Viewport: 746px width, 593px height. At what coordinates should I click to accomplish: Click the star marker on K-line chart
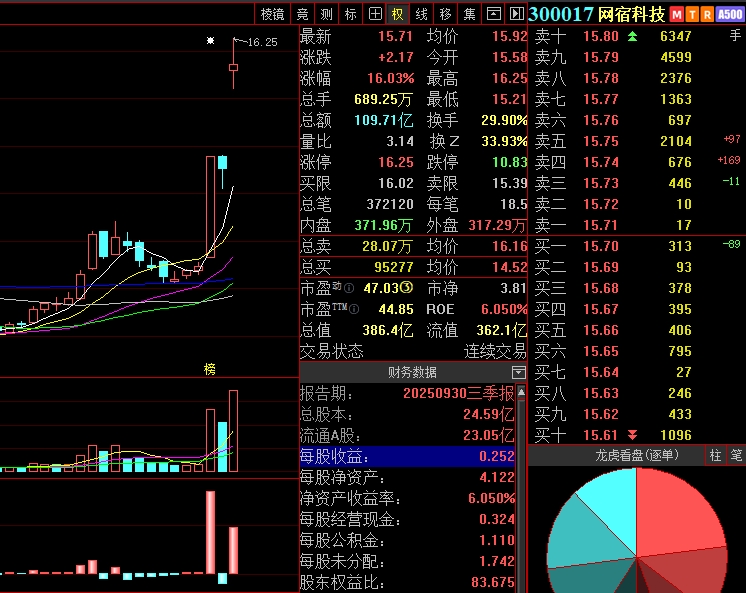210,40
